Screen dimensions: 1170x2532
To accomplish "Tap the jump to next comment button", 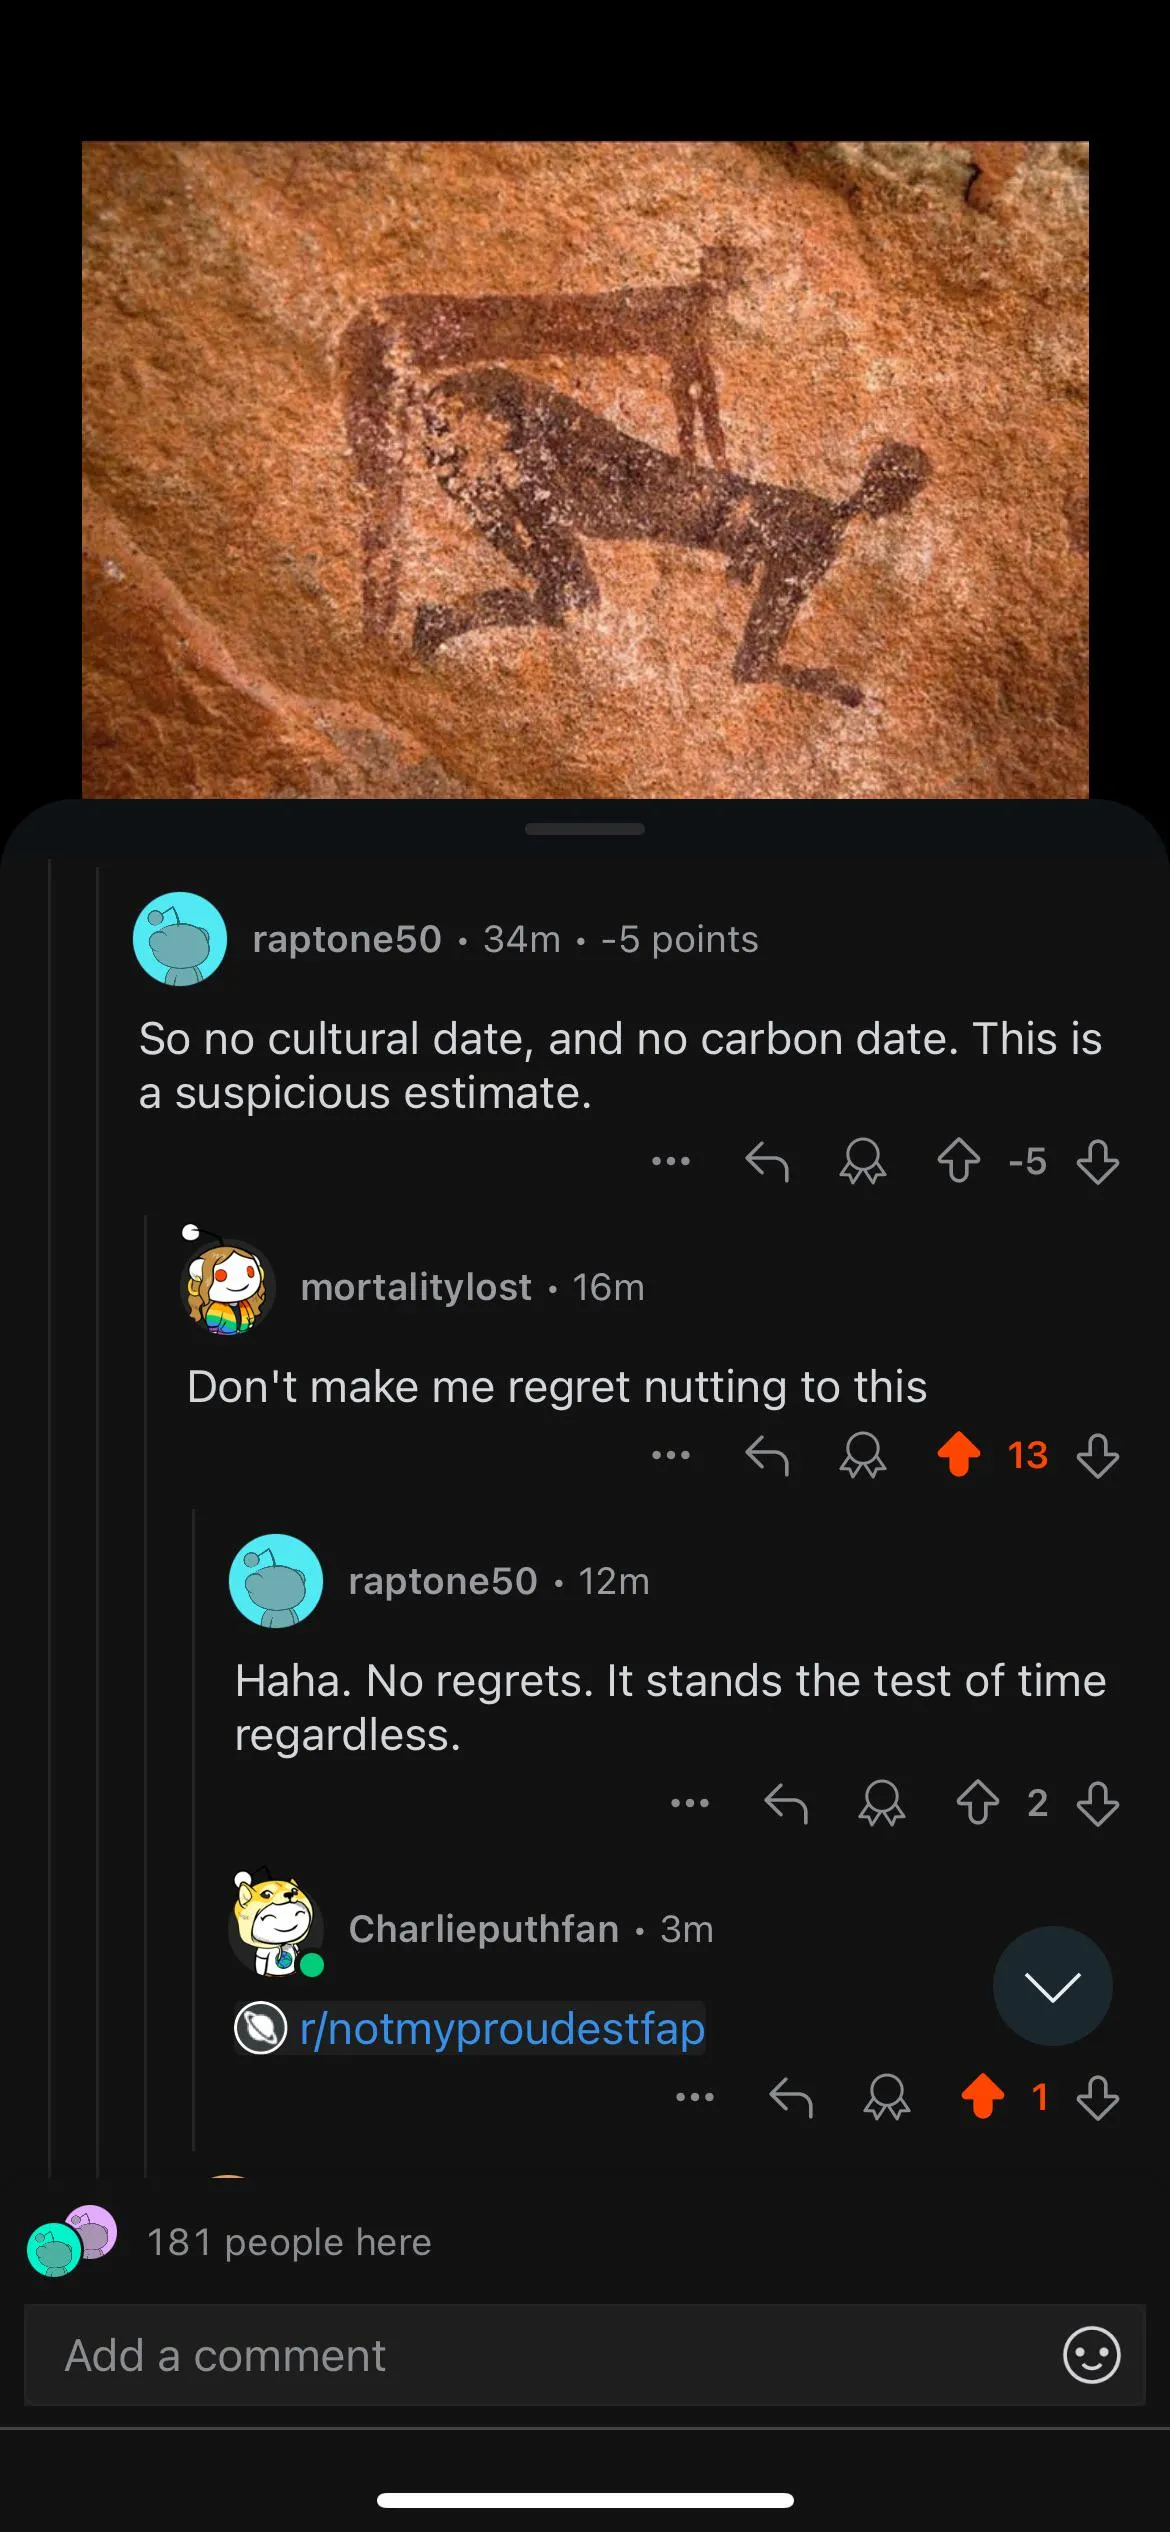I will pos(1052,1986).
